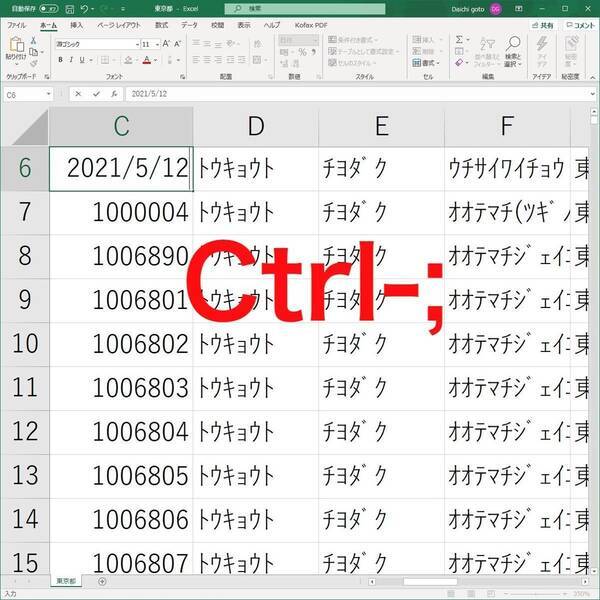The image size is (600, 600).
Task: Select column D header
Action: pos(256,126)
